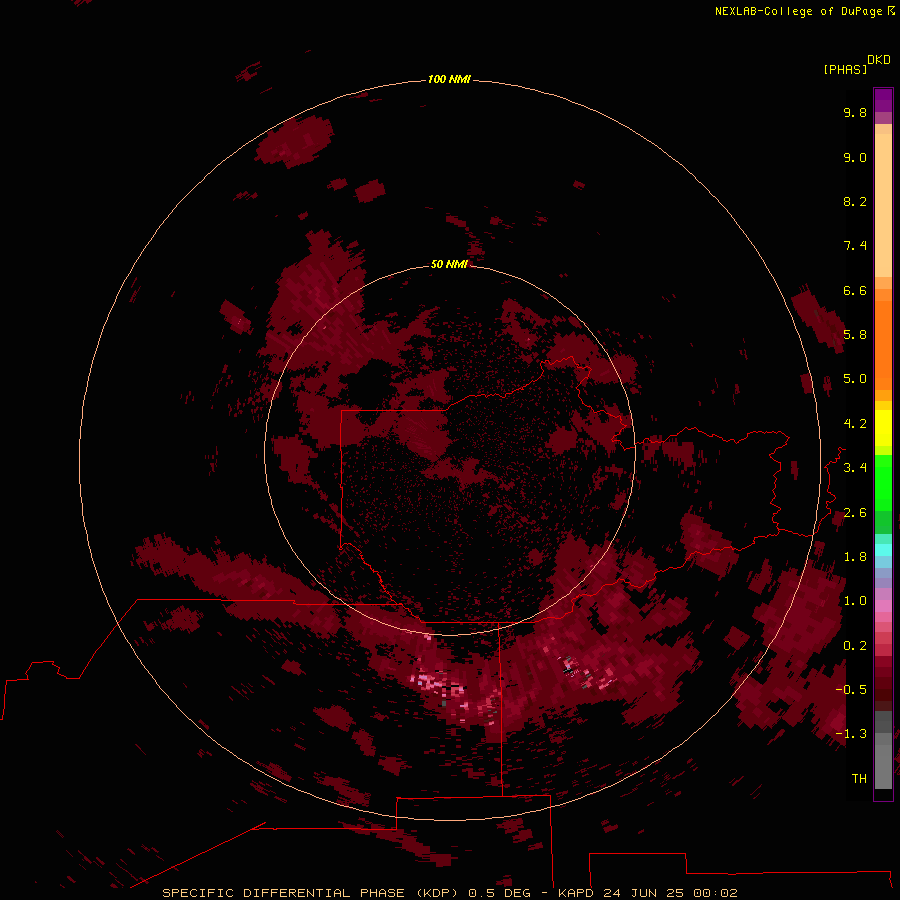The height and width of the screenshot is (900, 900).
Task: Click the peach-colored segment of the color bar
Action: pos(883,205)
